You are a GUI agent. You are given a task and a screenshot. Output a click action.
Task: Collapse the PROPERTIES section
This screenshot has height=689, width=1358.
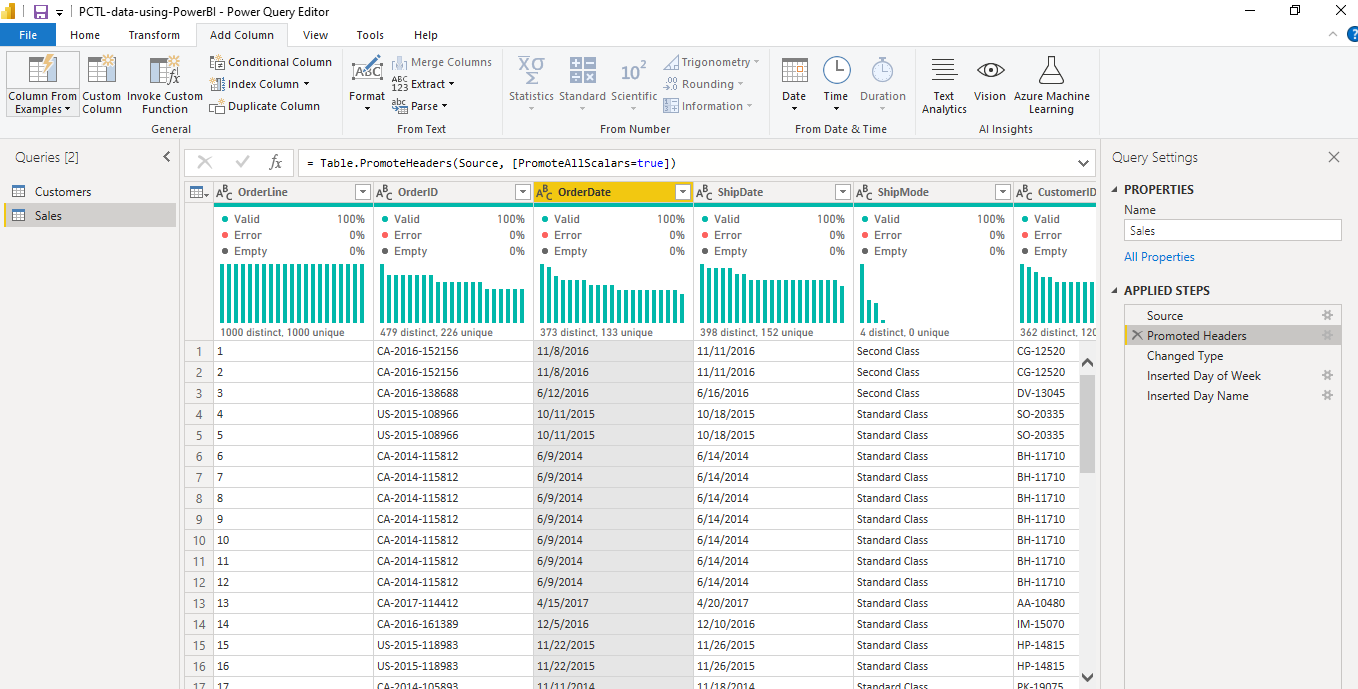click(x=1115, y=189)
